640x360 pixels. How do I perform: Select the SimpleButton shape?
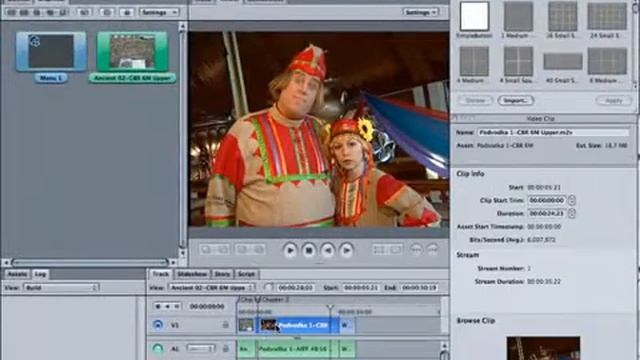click(x=474, y=16)
